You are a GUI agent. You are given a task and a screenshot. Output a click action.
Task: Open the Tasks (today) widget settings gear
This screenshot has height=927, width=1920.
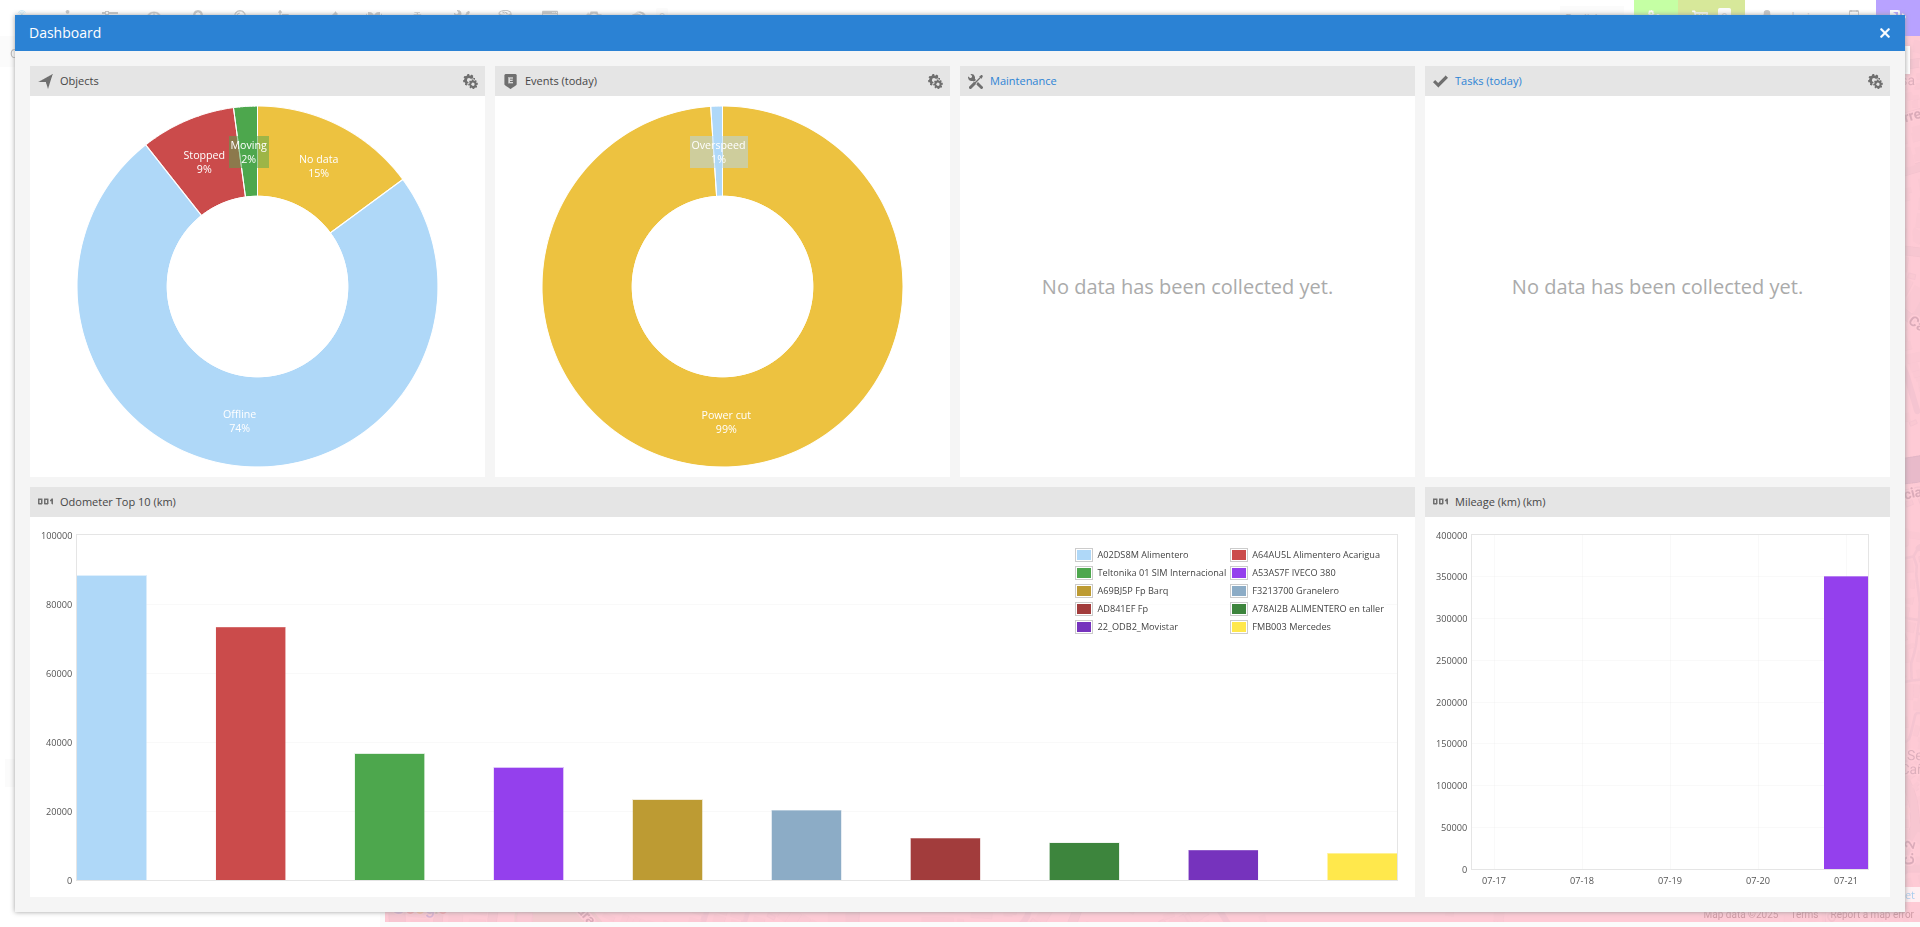1875,81
